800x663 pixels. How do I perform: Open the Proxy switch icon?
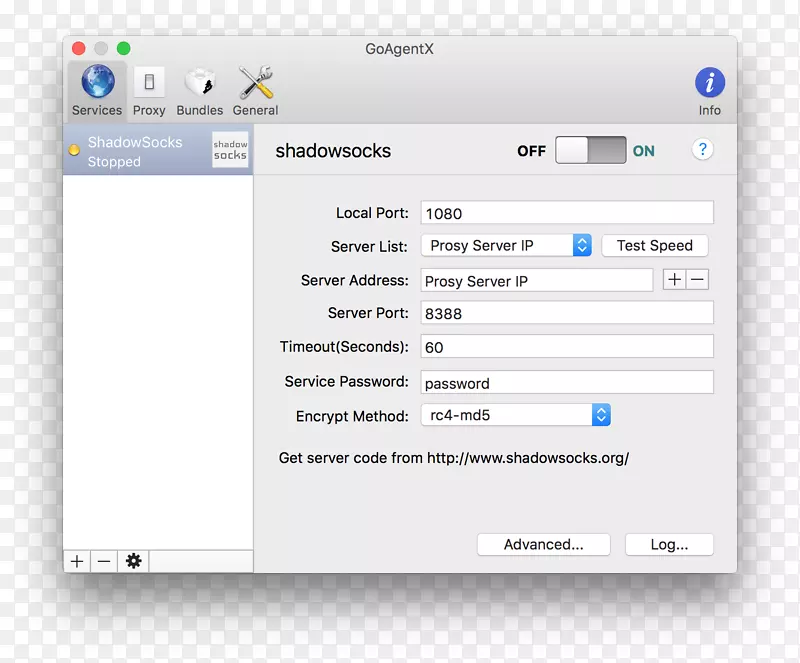tap(149, 82)
